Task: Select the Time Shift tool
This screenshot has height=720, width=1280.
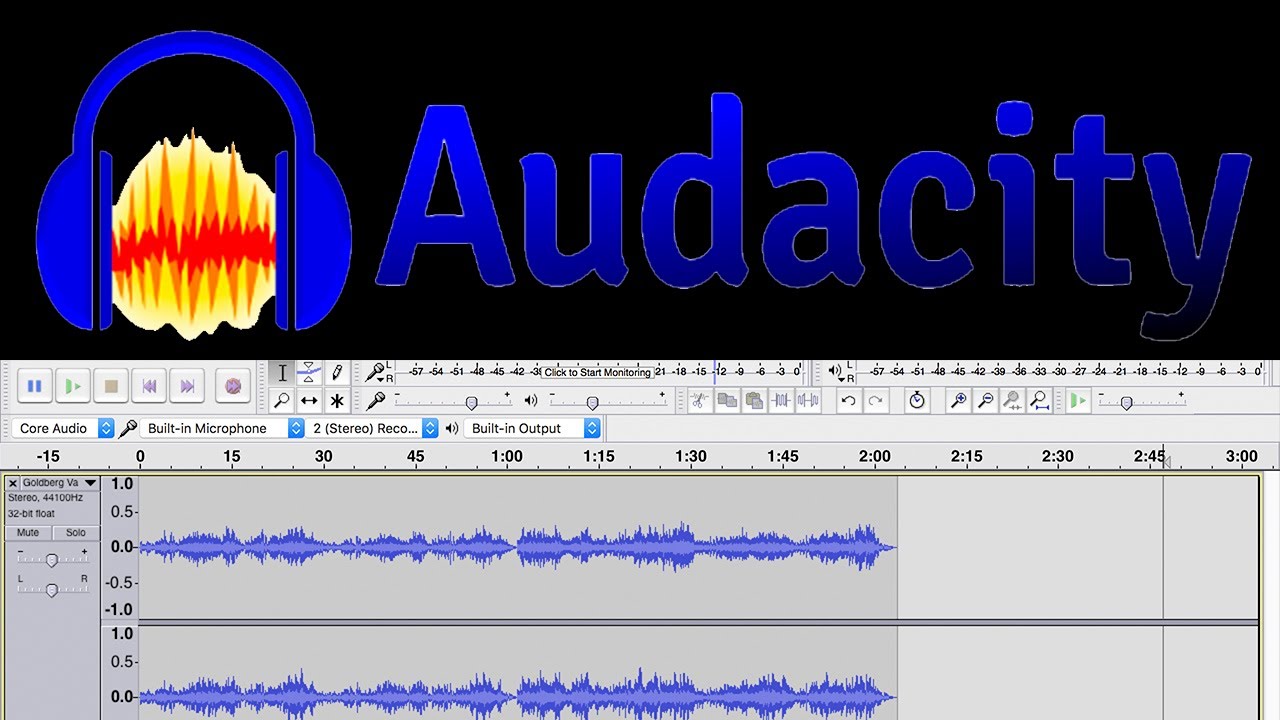Action: 309,401
